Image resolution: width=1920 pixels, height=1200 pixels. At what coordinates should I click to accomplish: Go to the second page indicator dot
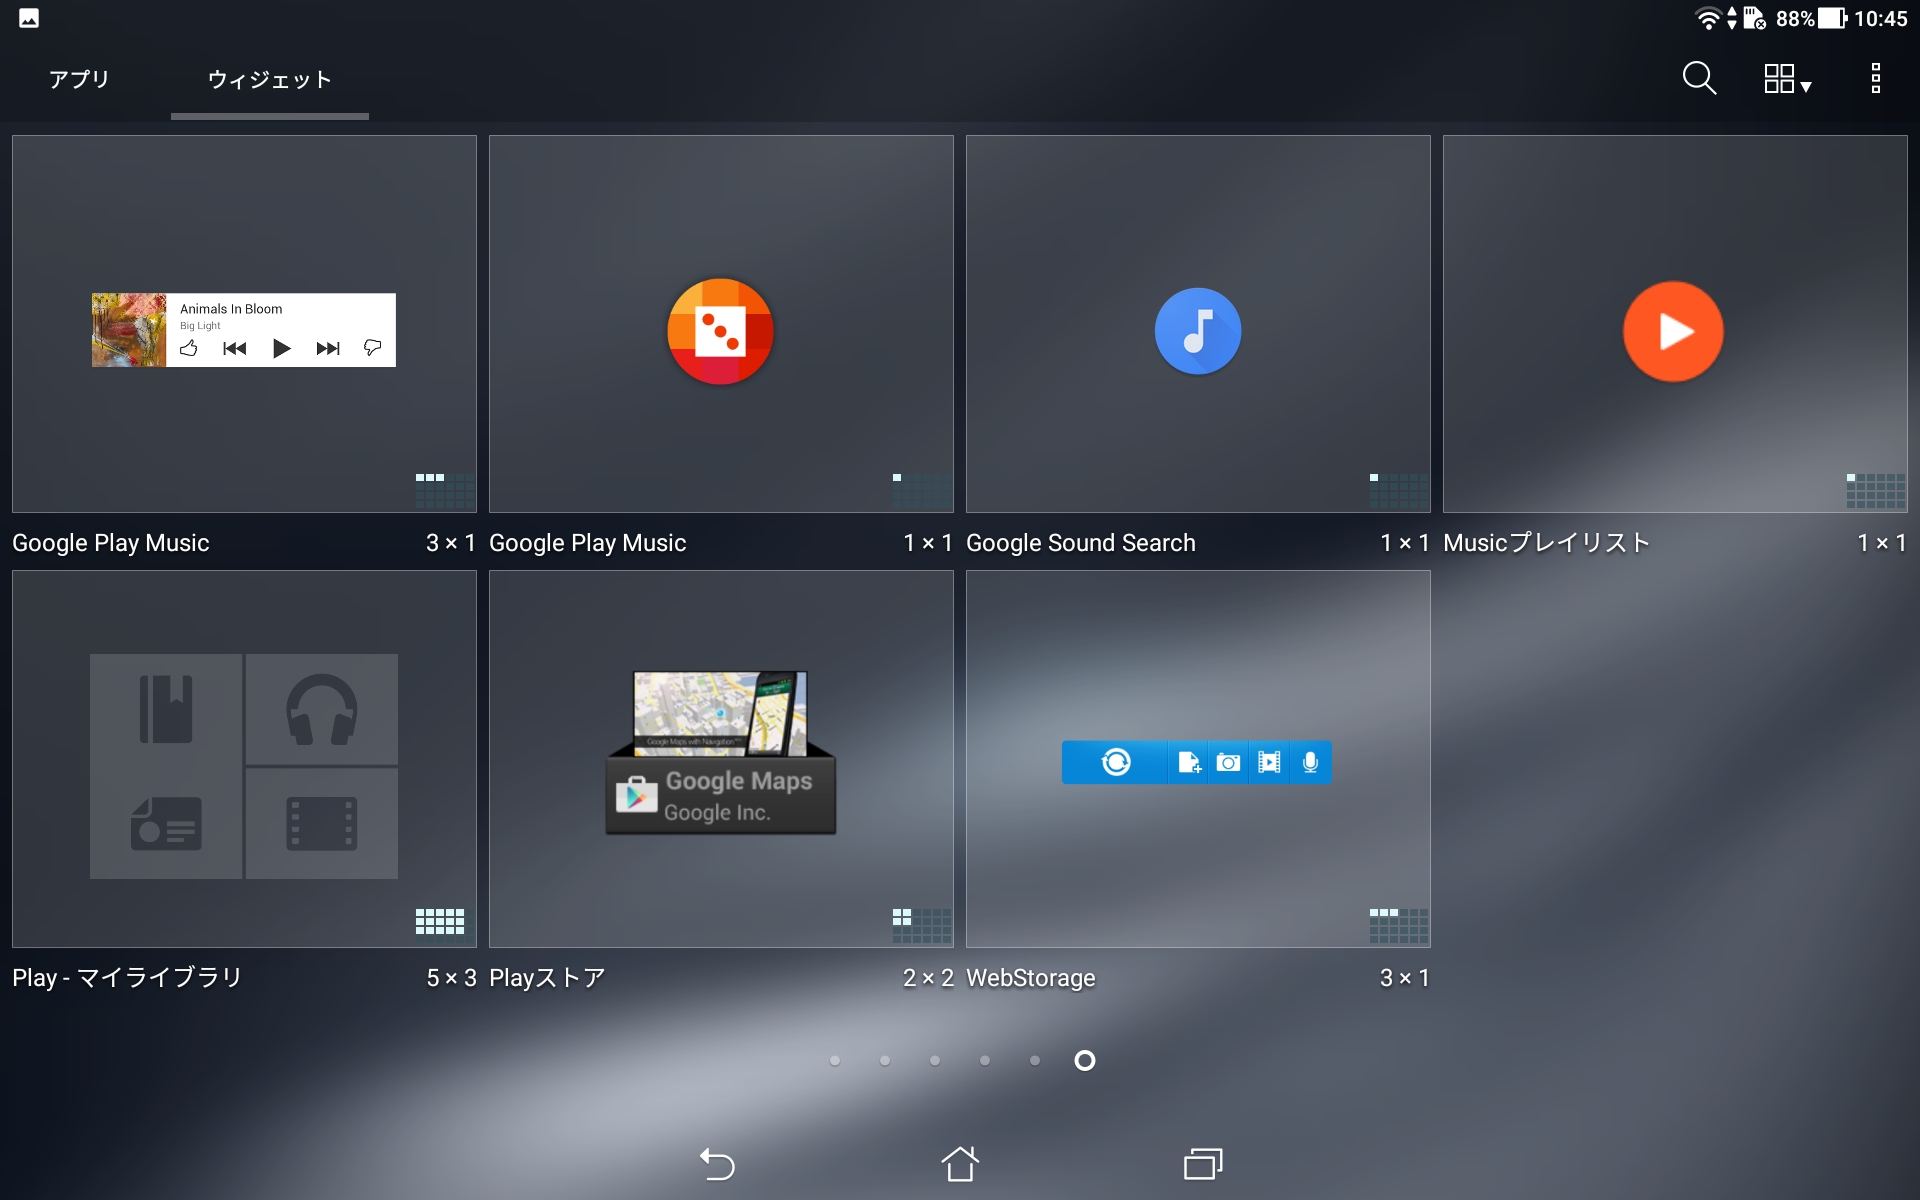pyautogui.click(x=885, y=1060)
